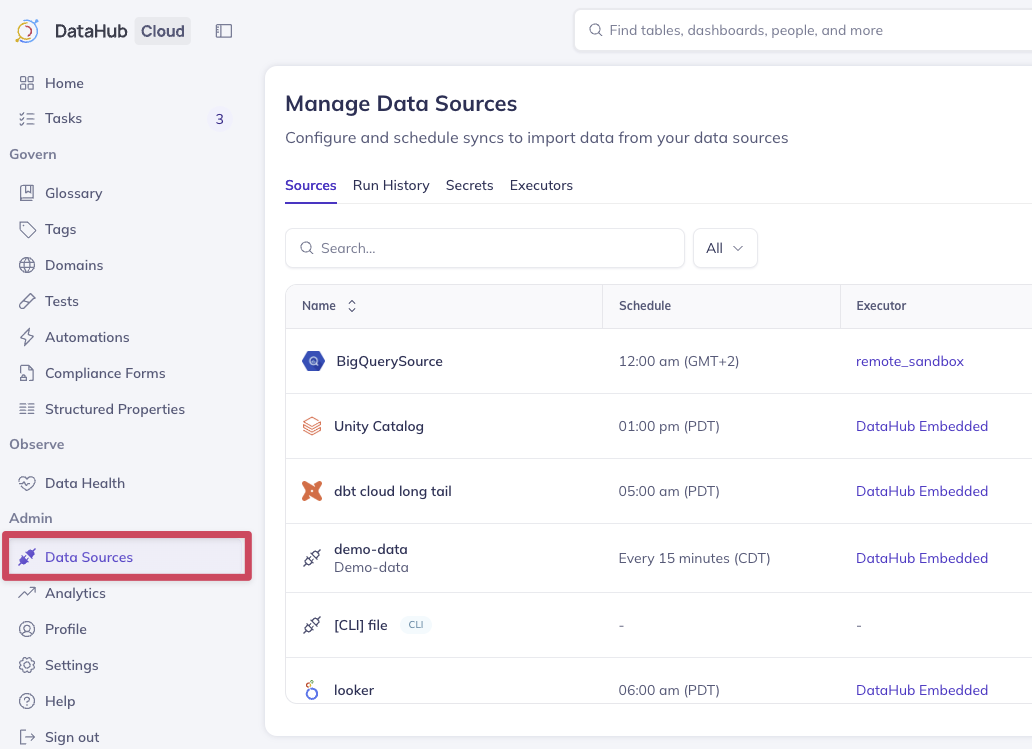Click the Every 15 minutes (CDT) schedule
The height and width of the screenshot is (749, 1032).
click(694, 558)
